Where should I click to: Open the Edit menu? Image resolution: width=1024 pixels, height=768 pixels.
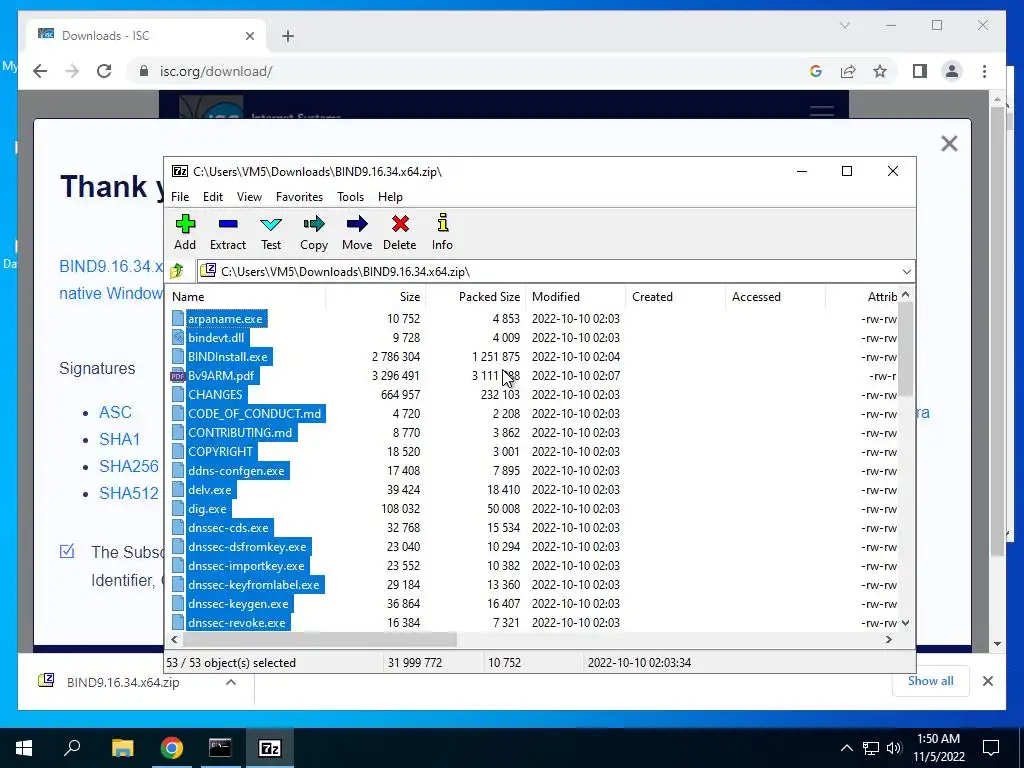point(213,197)
